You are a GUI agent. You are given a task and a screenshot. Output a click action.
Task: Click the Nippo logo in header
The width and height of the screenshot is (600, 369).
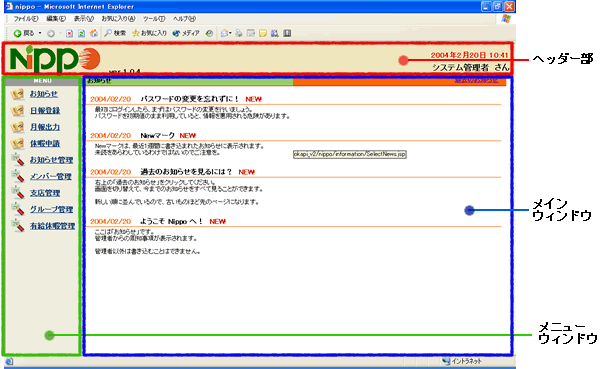pyautogui.click(x=55, y=59)
